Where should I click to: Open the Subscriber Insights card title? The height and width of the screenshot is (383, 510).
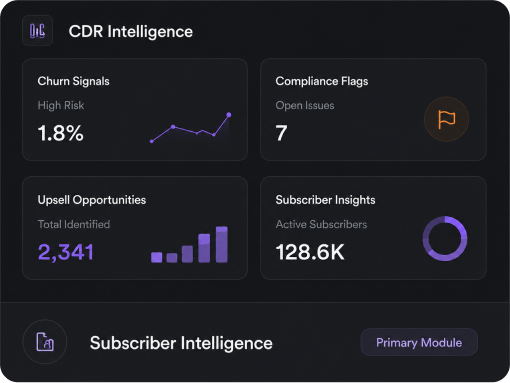click(325, 200)
